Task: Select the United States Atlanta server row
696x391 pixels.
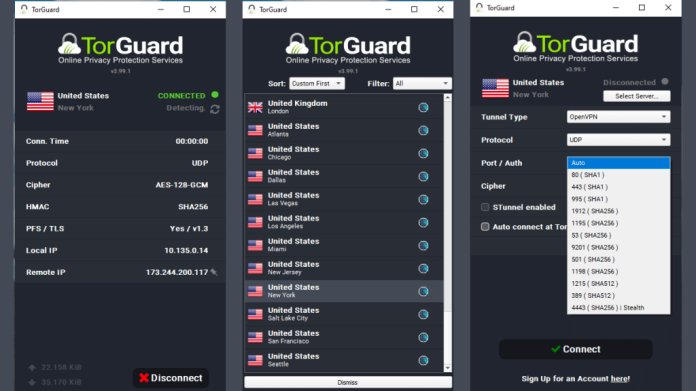Action: click(344, 130)
